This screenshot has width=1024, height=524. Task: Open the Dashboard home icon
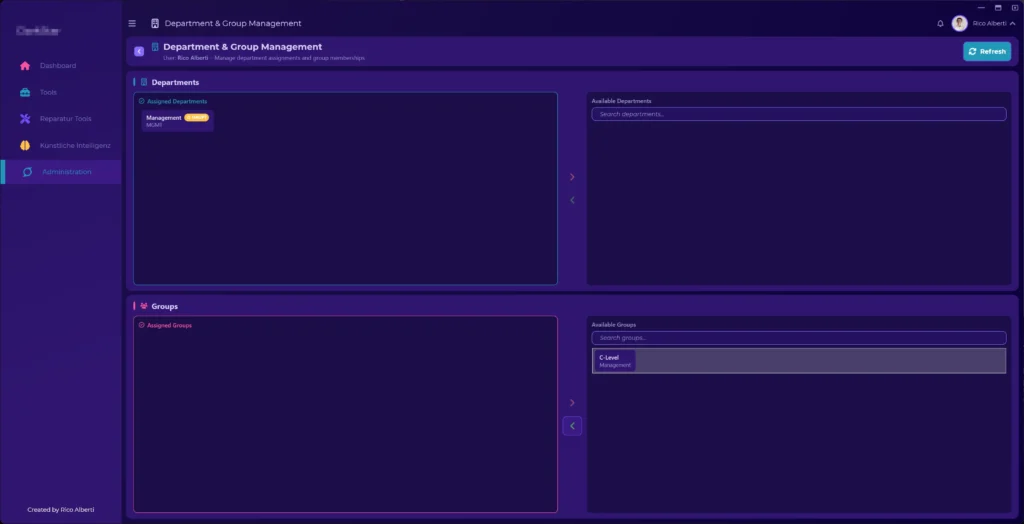click(x=25, y=65)
